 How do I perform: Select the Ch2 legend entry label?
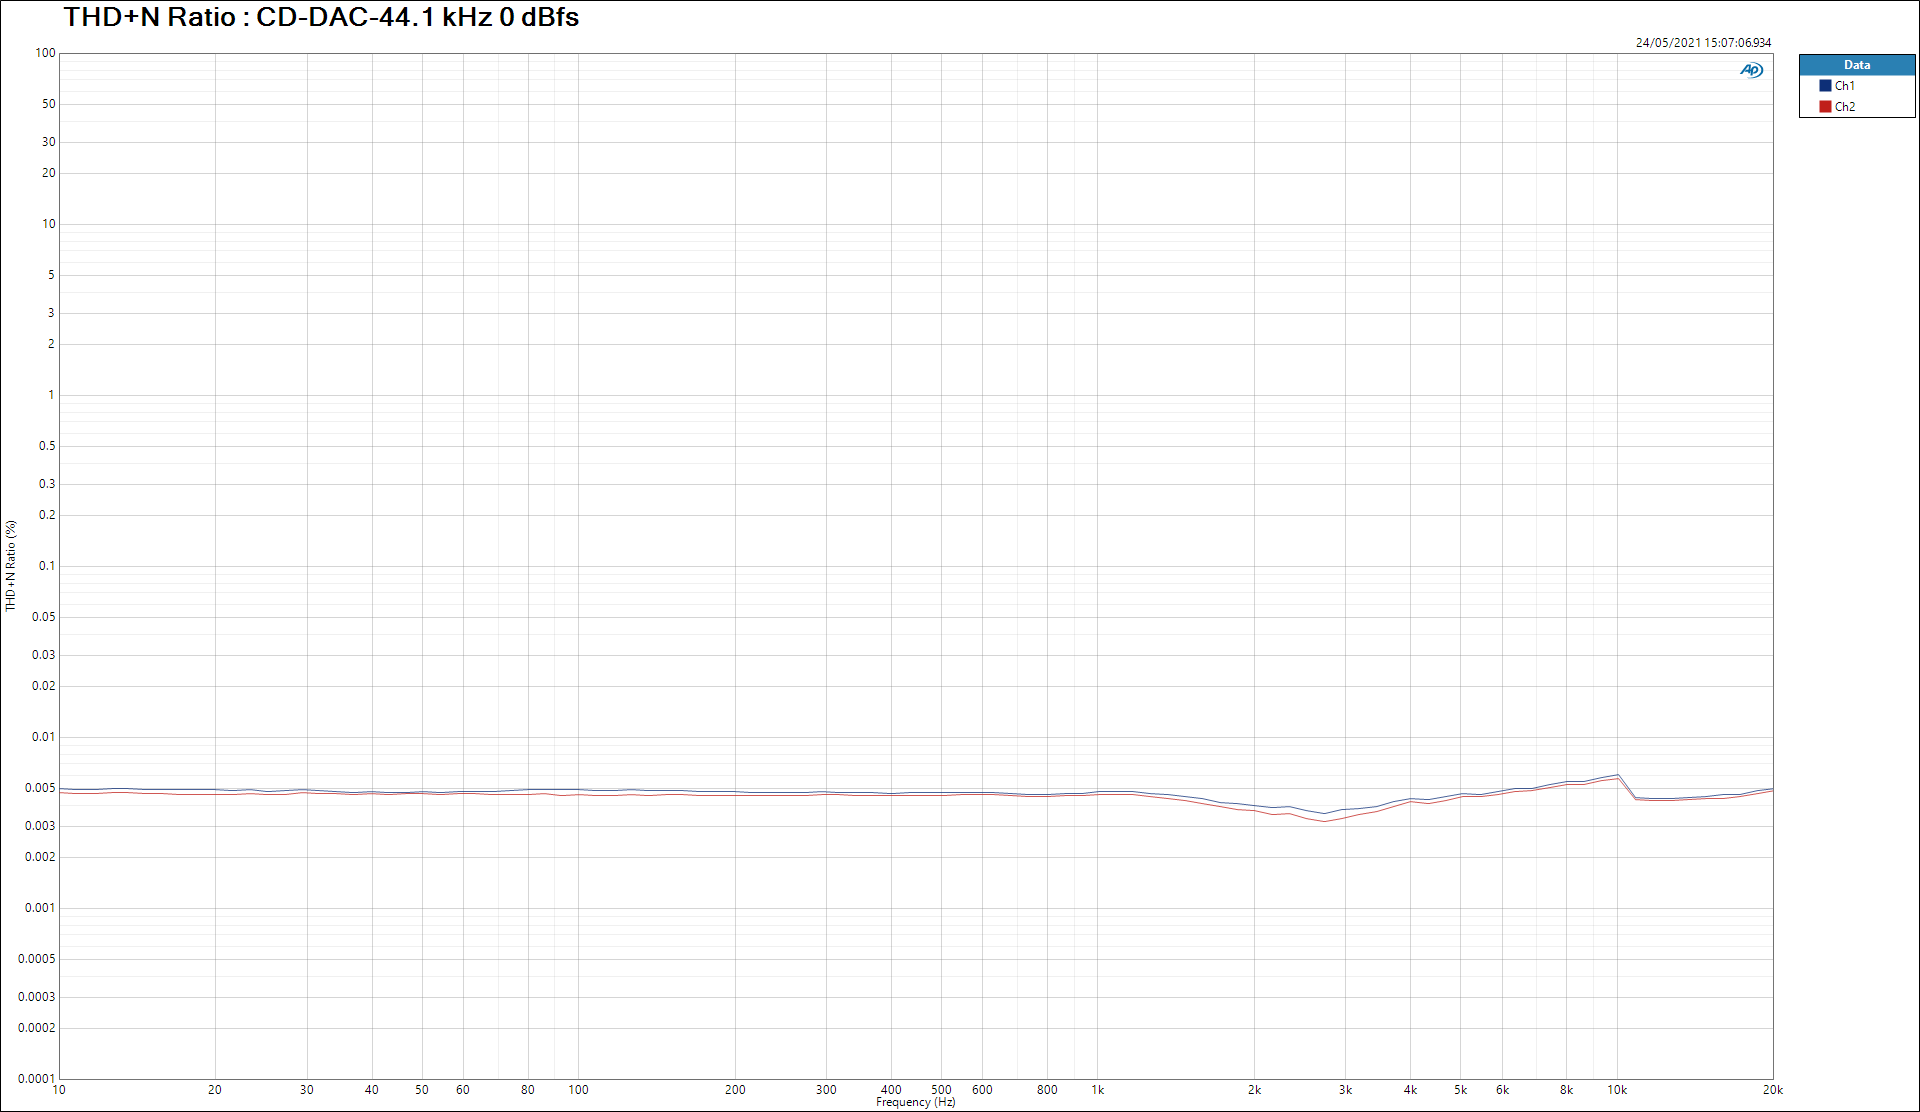click(x=1845, y=107)
